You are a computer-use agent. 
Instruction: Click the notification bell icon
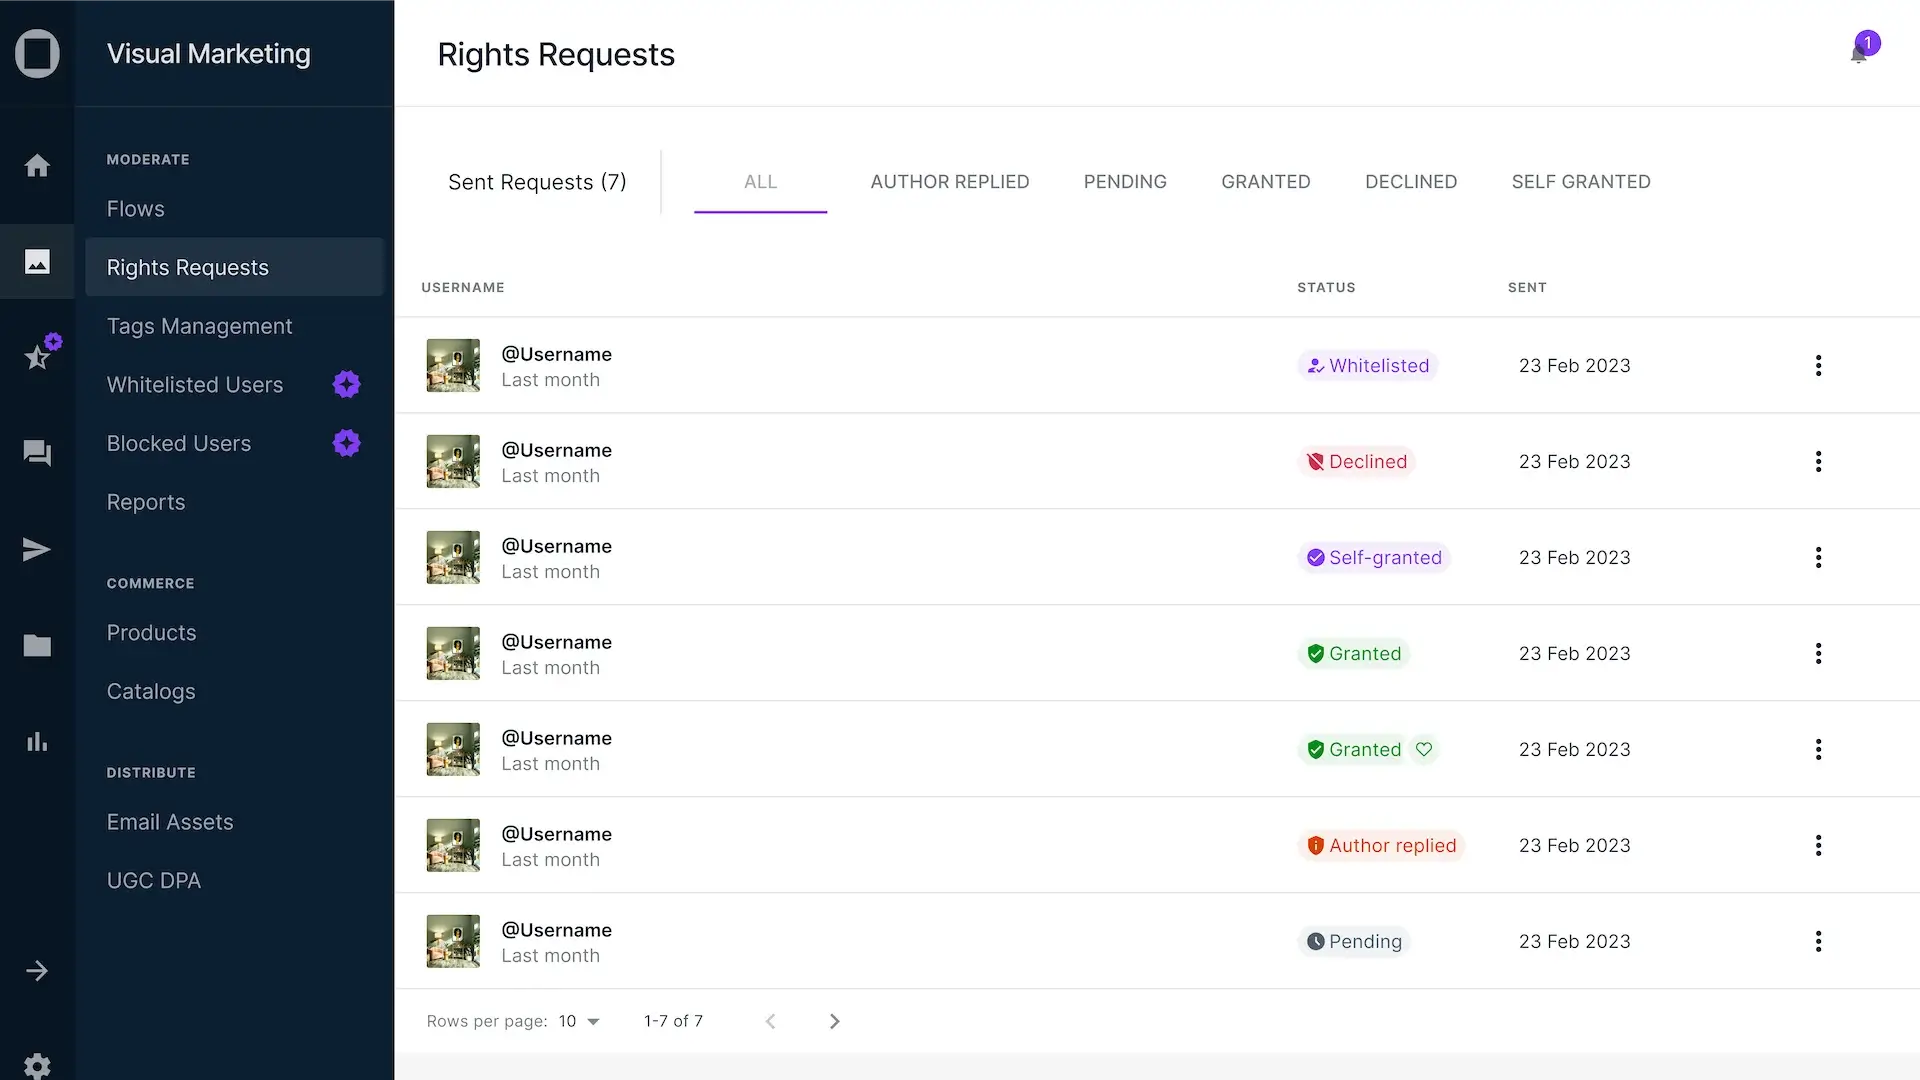point(1858,54)
